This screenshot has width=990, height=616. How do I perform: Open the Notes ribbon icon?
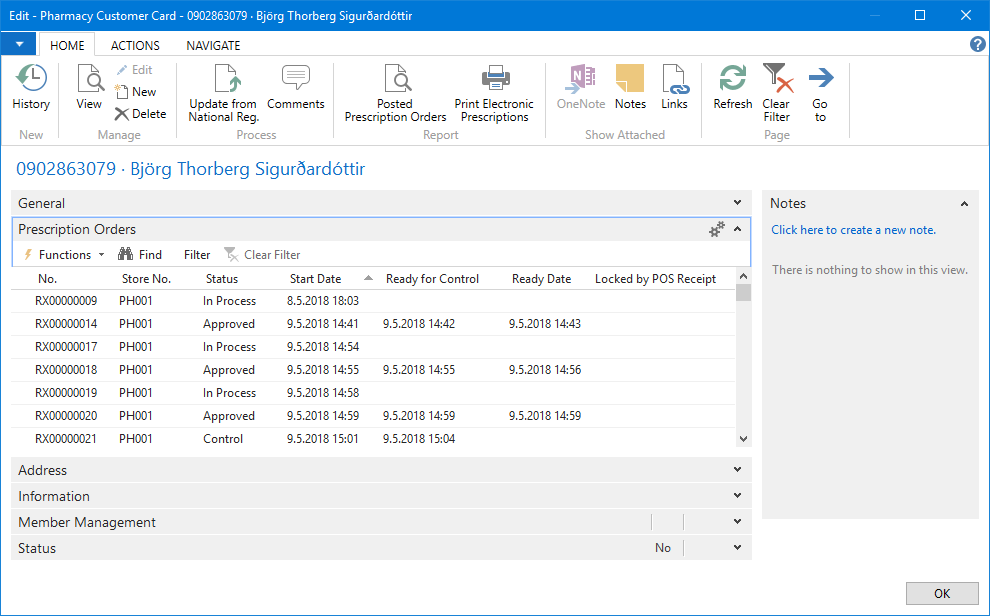[630, 88]
